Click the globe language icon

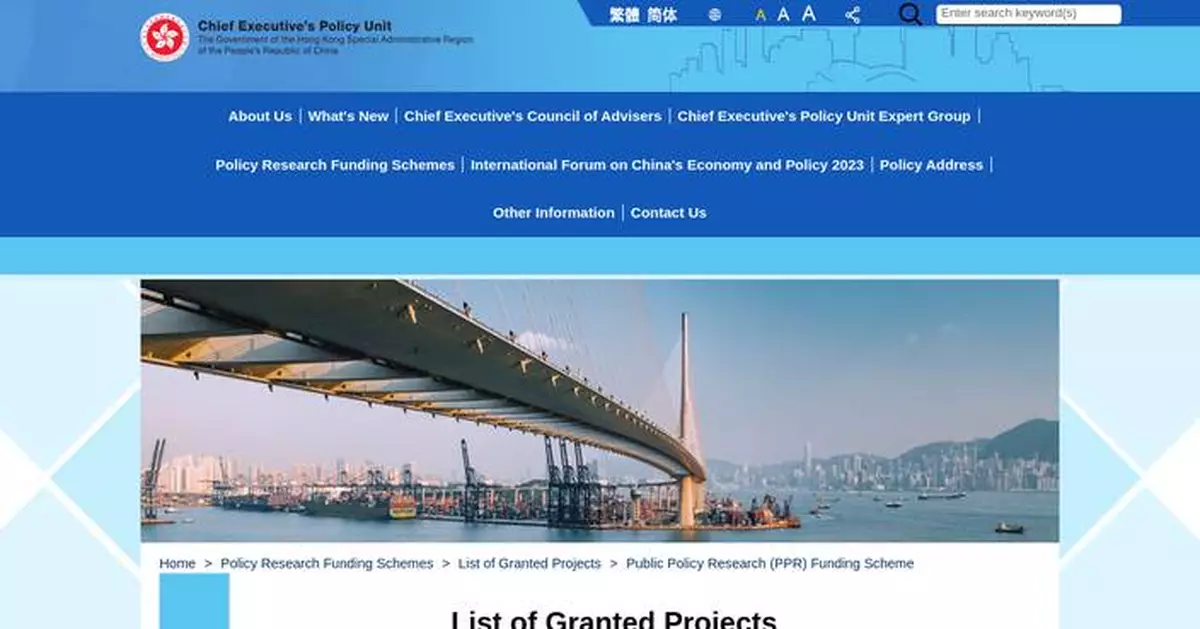714,15
